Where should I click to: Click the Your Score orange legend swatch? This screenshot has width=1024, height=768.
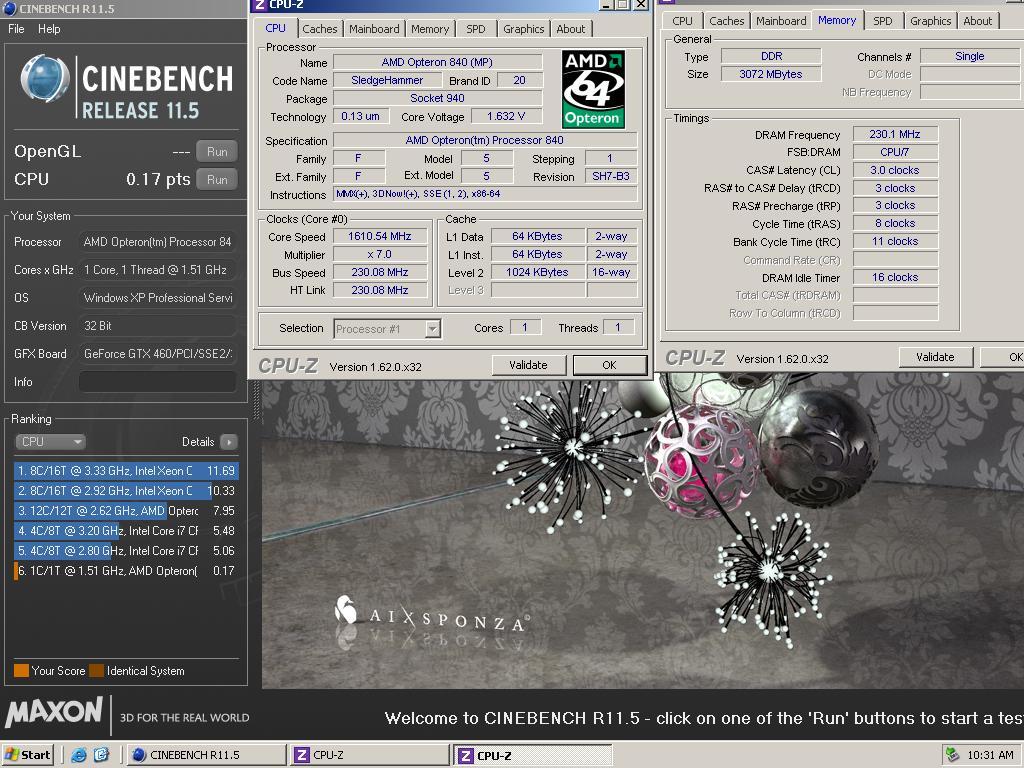pyautogui.click(x=21, y=671)
